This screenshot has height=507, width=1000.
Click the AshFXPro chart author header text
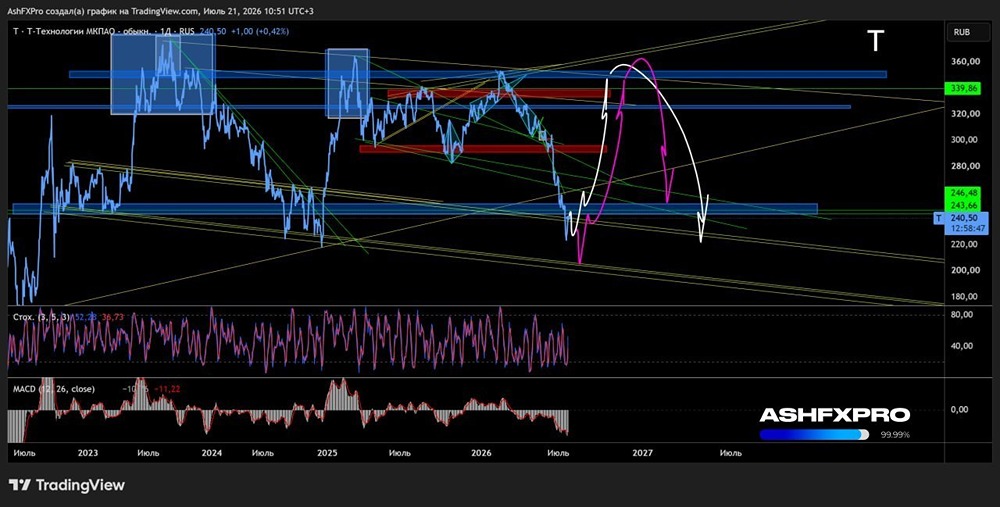coord(161,11)
